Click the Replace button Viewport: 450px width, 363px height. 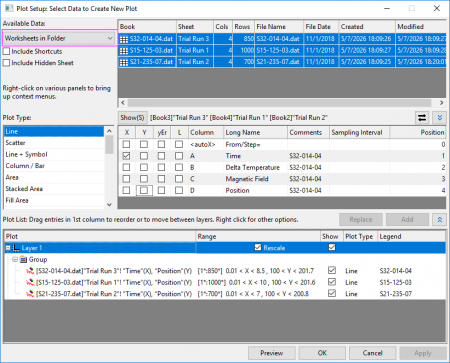pyautogui.click(x=361, y=219)
